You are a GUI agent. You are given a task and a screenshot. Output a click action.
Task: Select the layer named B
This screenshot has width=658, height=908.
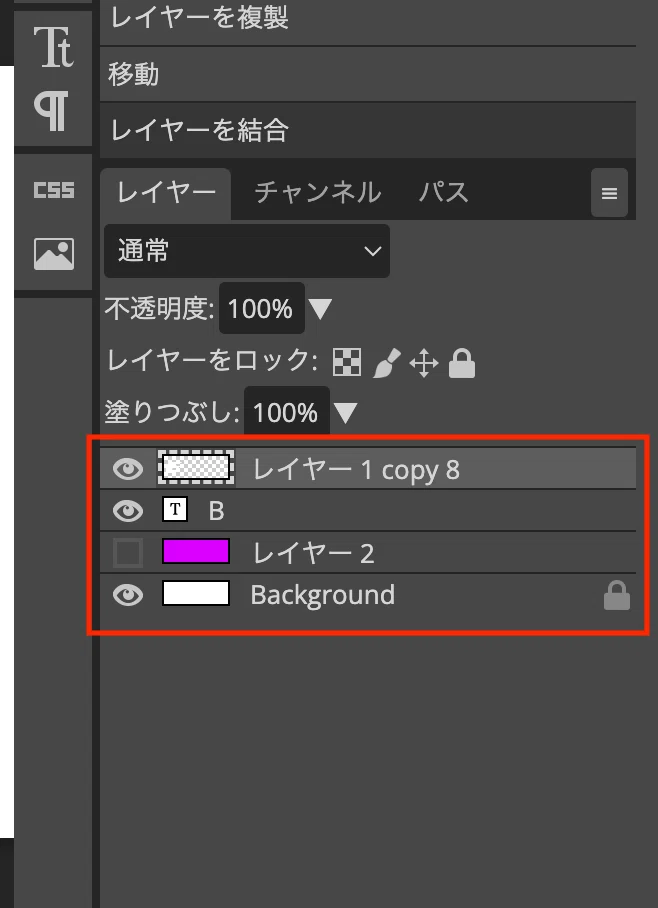point(216,511)
